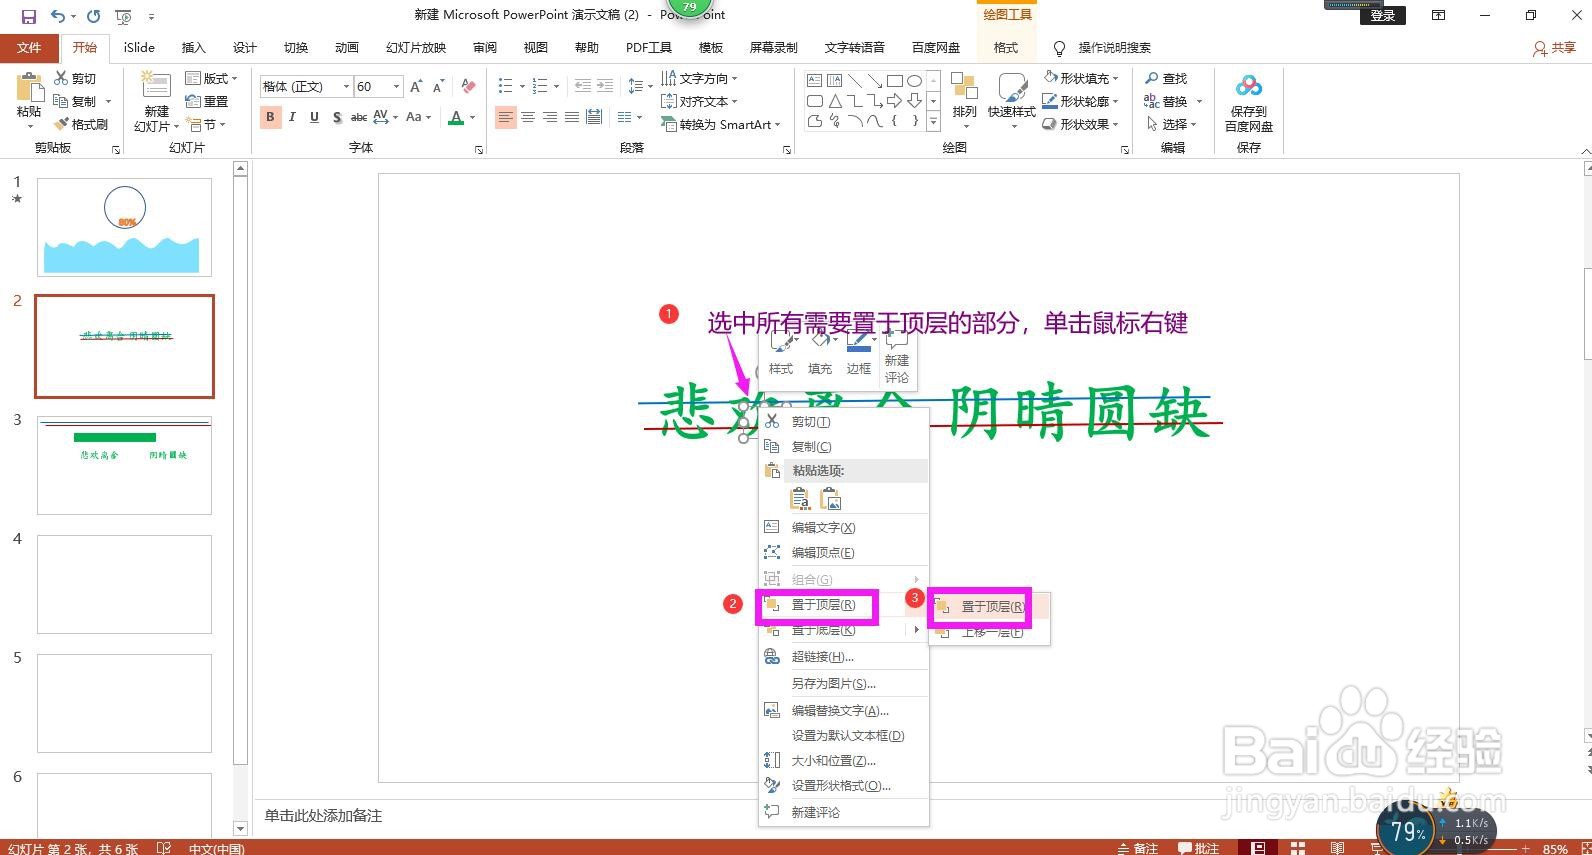Click the Comments (批注) status bar button
The image size is (1592, 855).
1198,847
